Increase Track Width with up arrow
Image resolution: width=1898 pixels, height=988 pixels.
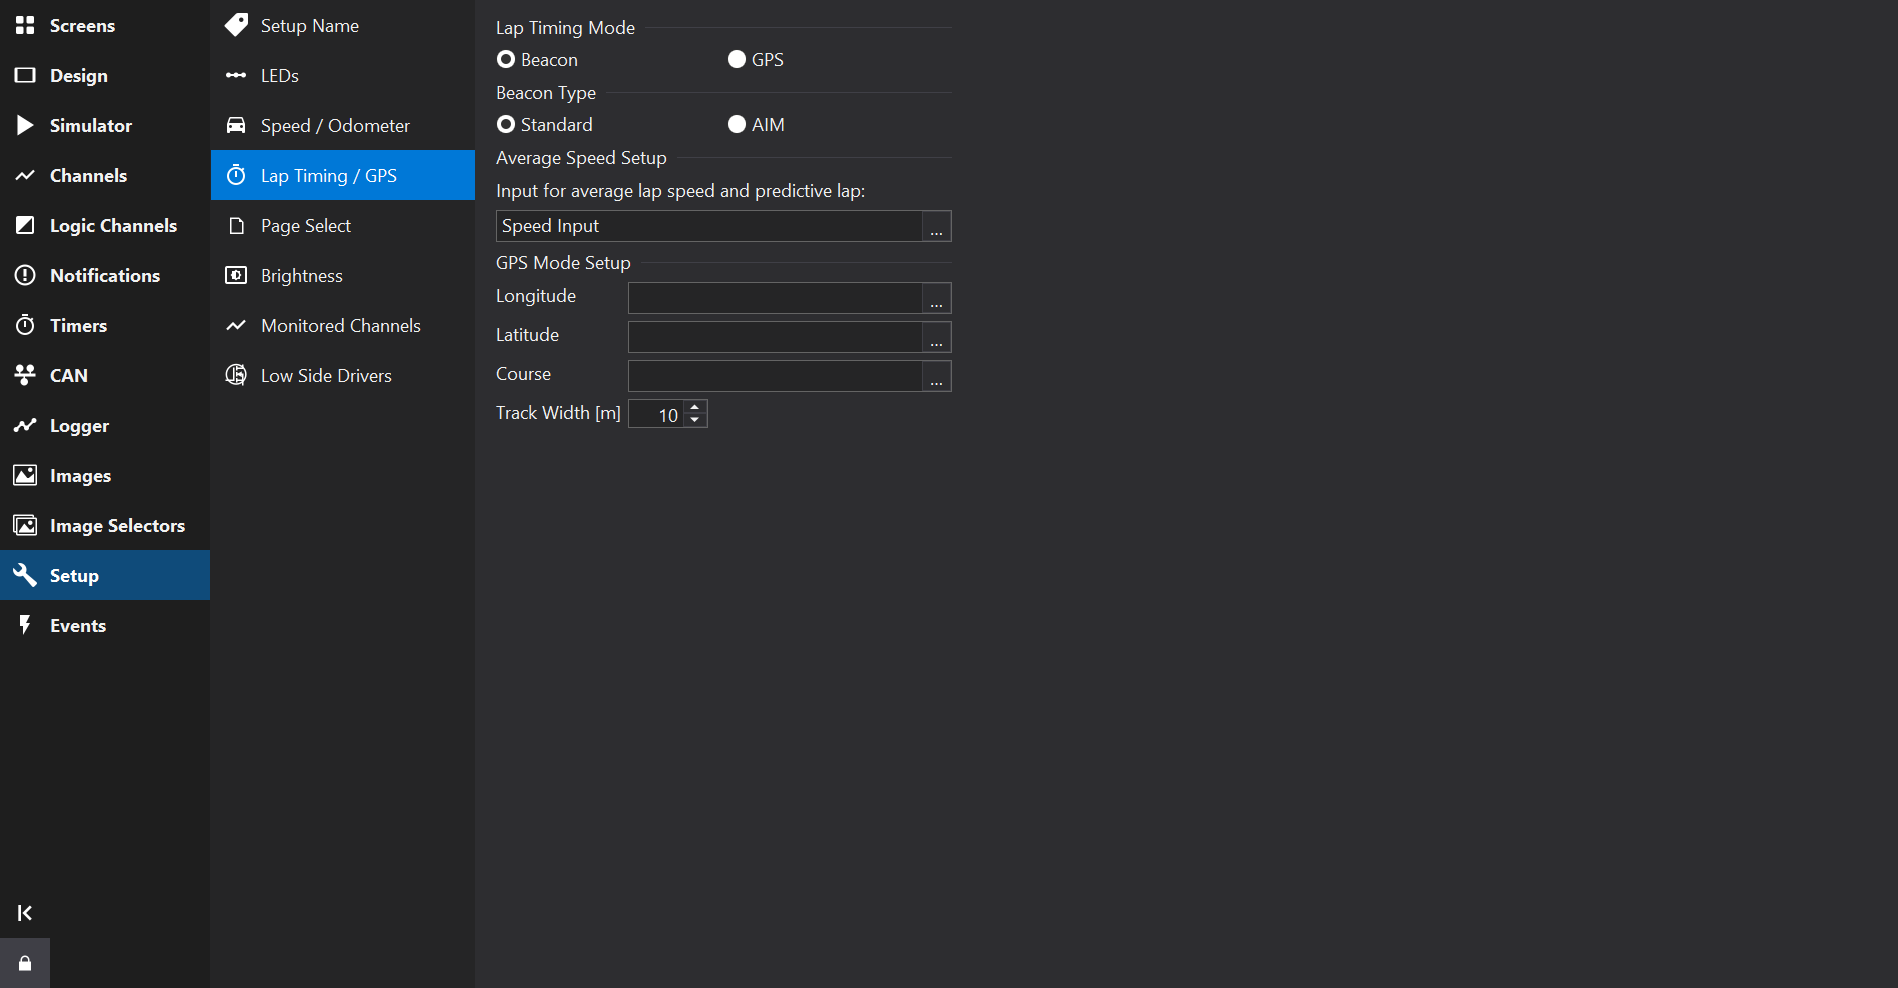point(695,407)
